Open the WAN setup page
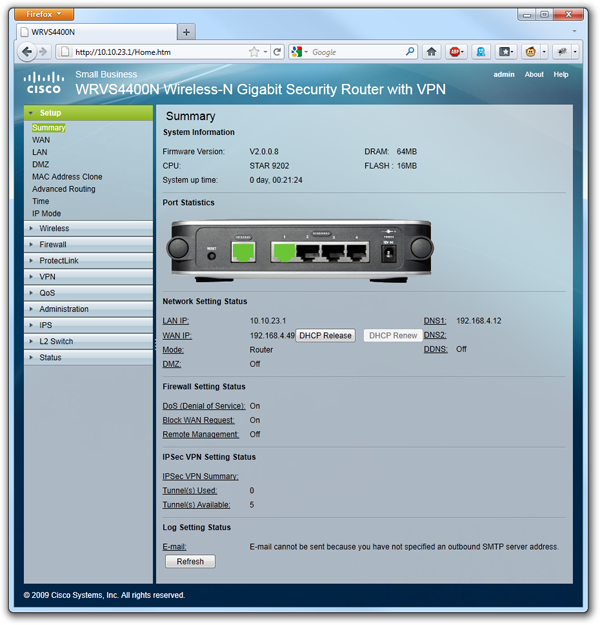 click(41, 140)
